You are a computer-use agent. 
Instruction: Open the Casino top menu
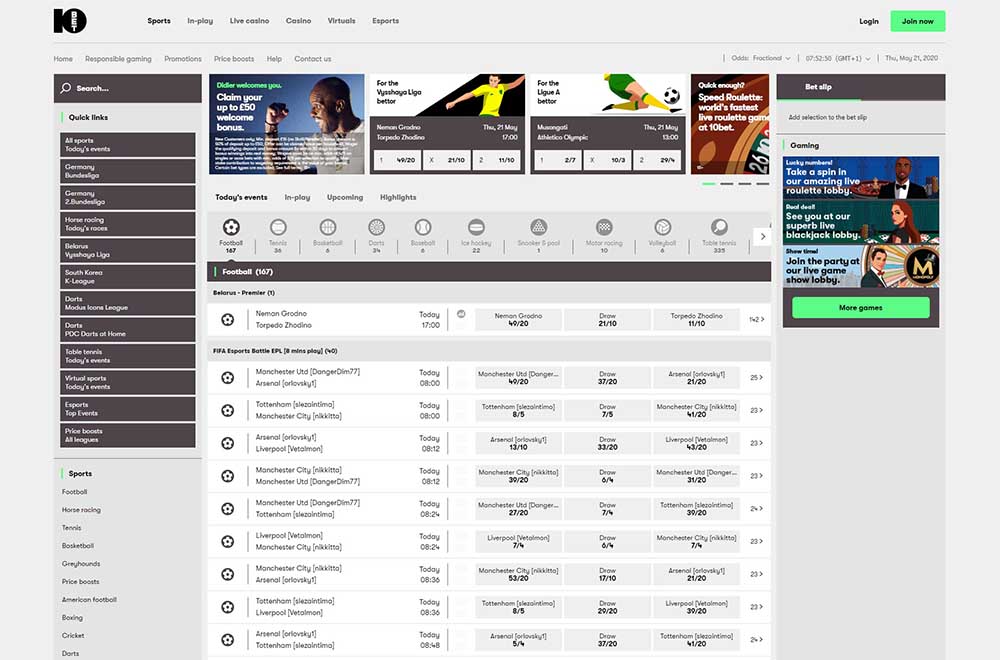pyautogui.click(x=298, y=21)
